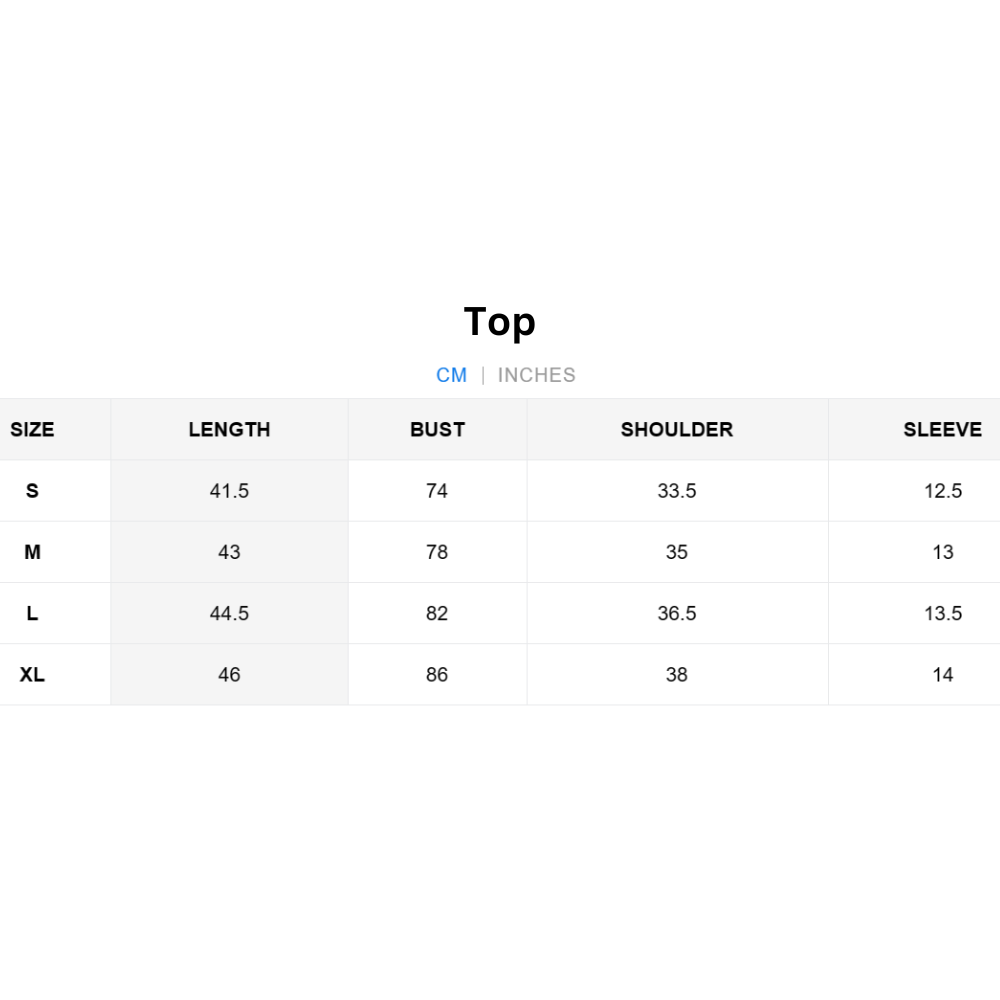Click the 33.5 shoulder cell
Image resolution: width=1000 pixels, height=1000 pixels.
tap(677, 490)
